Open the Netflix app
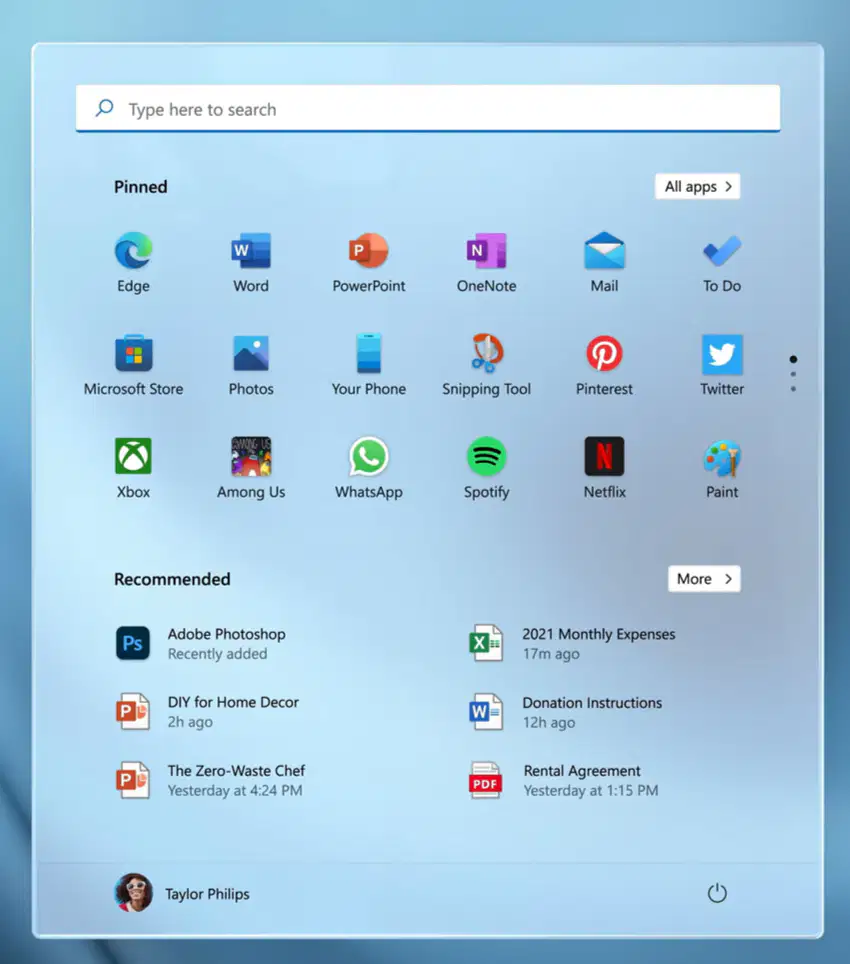850x964 pixels. 604,468
